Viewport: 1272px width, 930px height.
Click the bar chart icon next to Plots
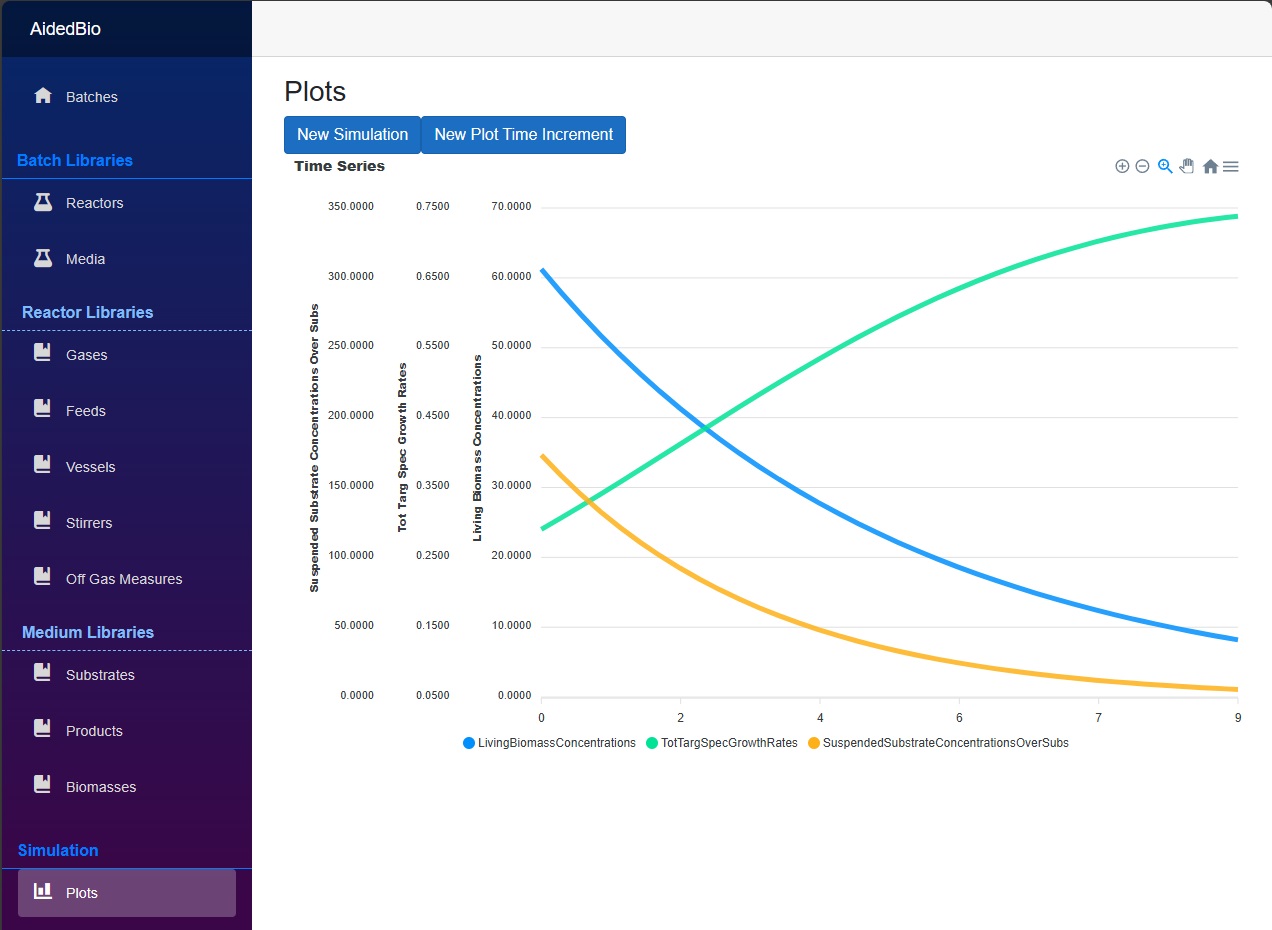pos(42,891)
